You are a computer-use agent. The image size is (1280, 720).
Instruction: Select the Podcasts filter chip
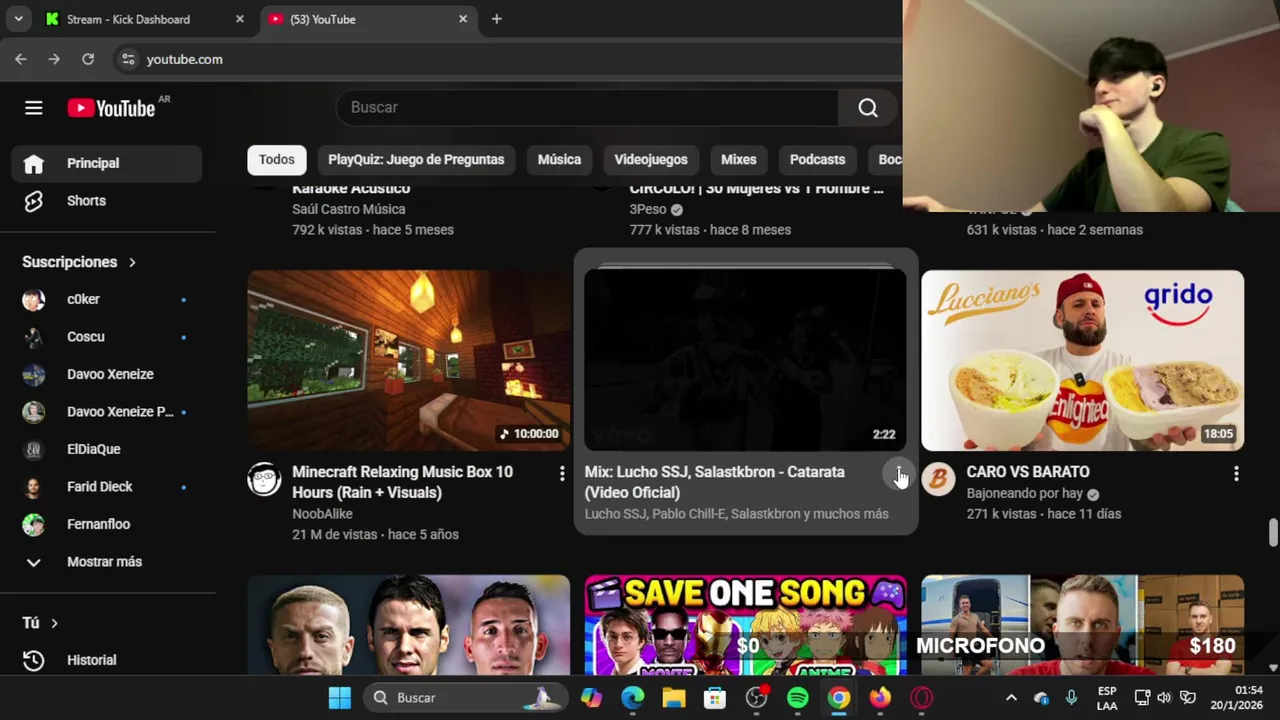point(818,160)
